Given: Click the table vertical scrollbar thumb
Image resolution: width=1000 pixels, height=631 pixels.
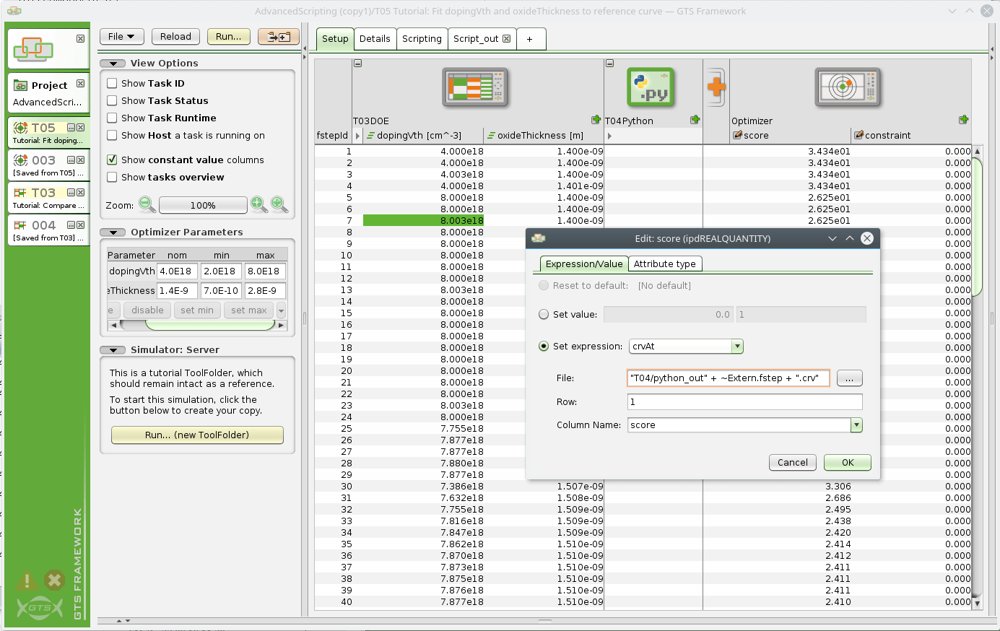Looking at the screenshot, I should pos(976,226).
